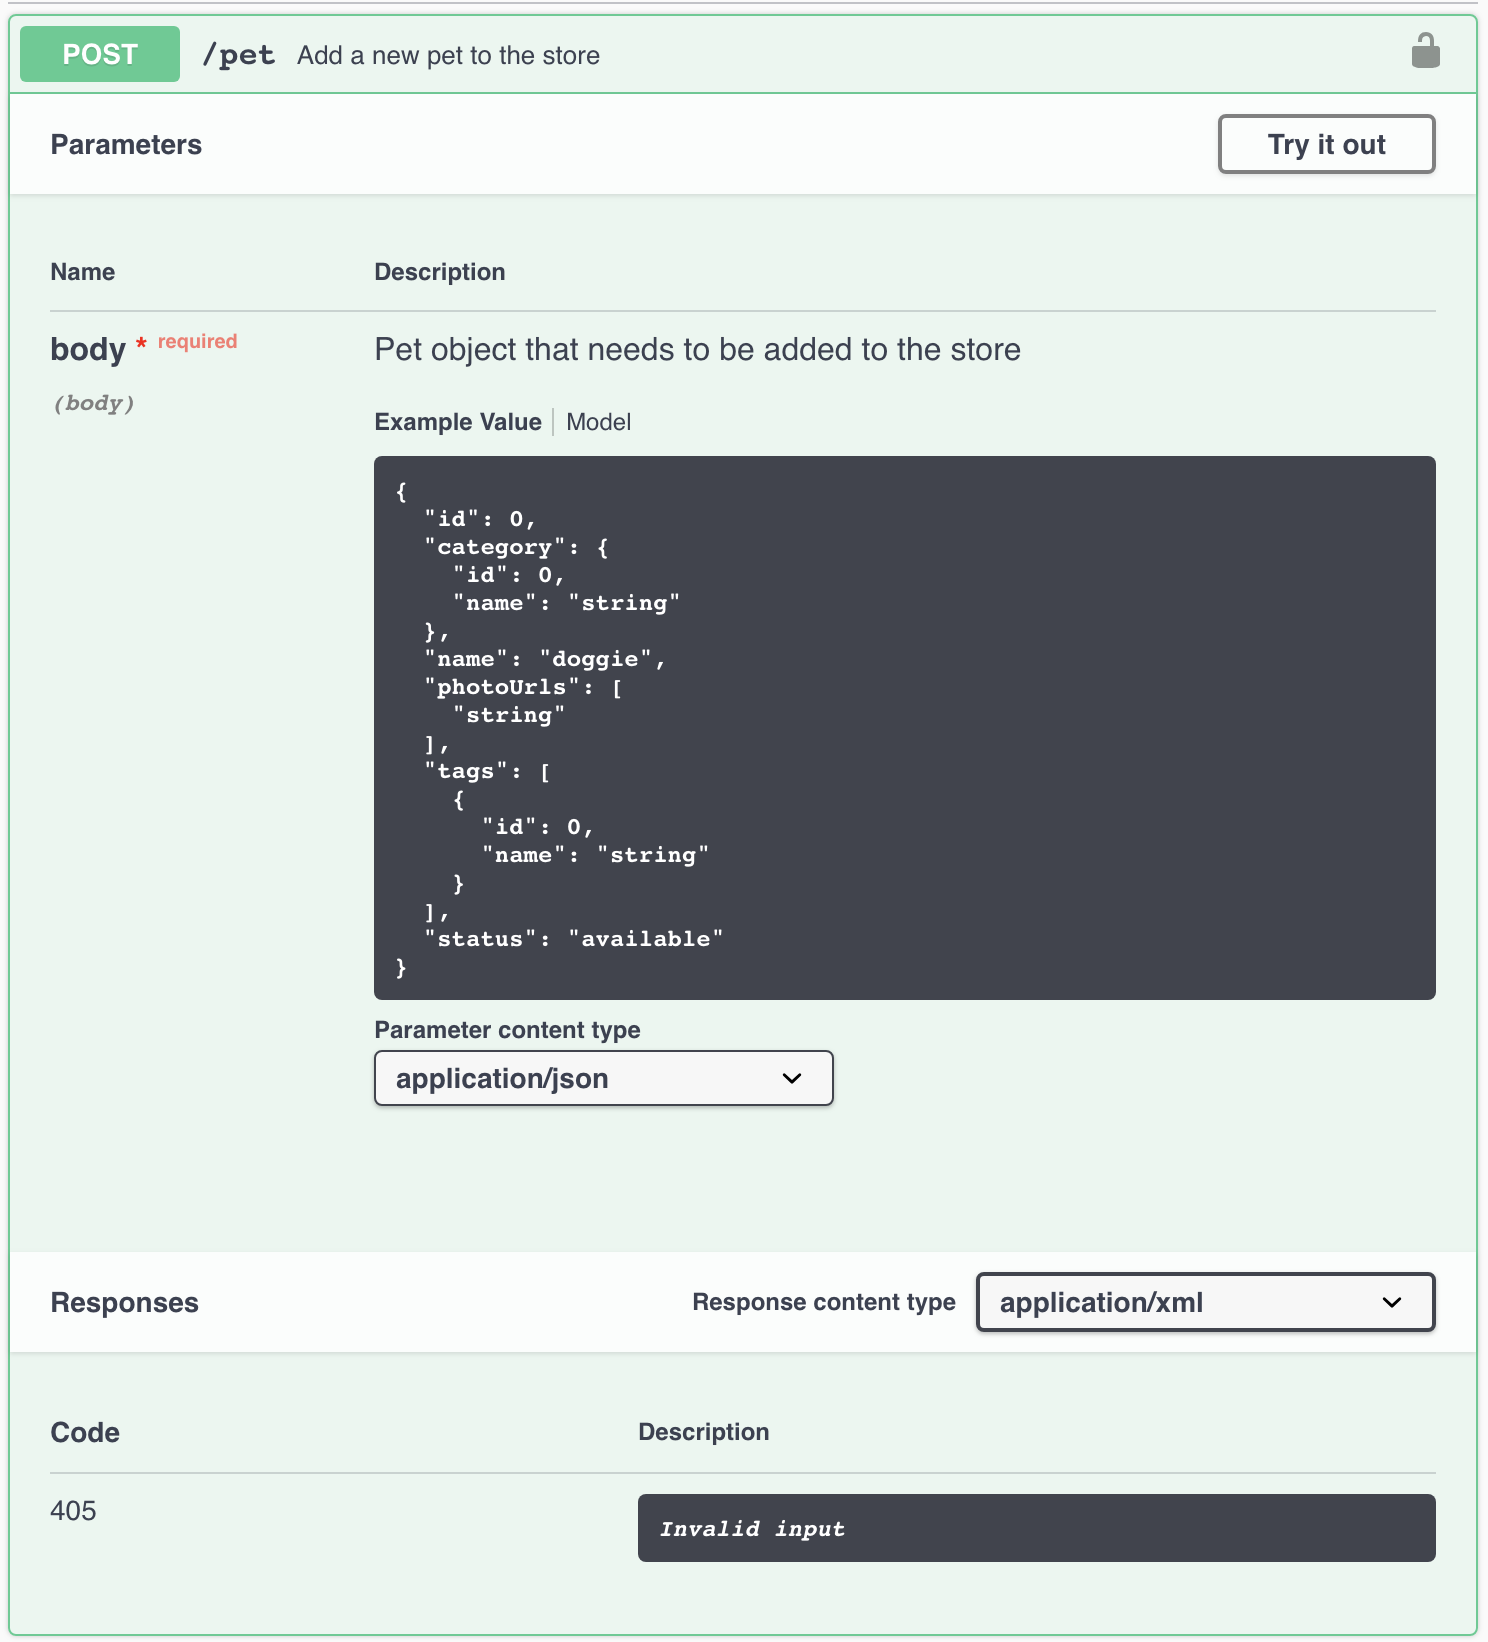Click the Pet object parameter description text
Screen dimensions: 1488x1642
pos(697,350)
